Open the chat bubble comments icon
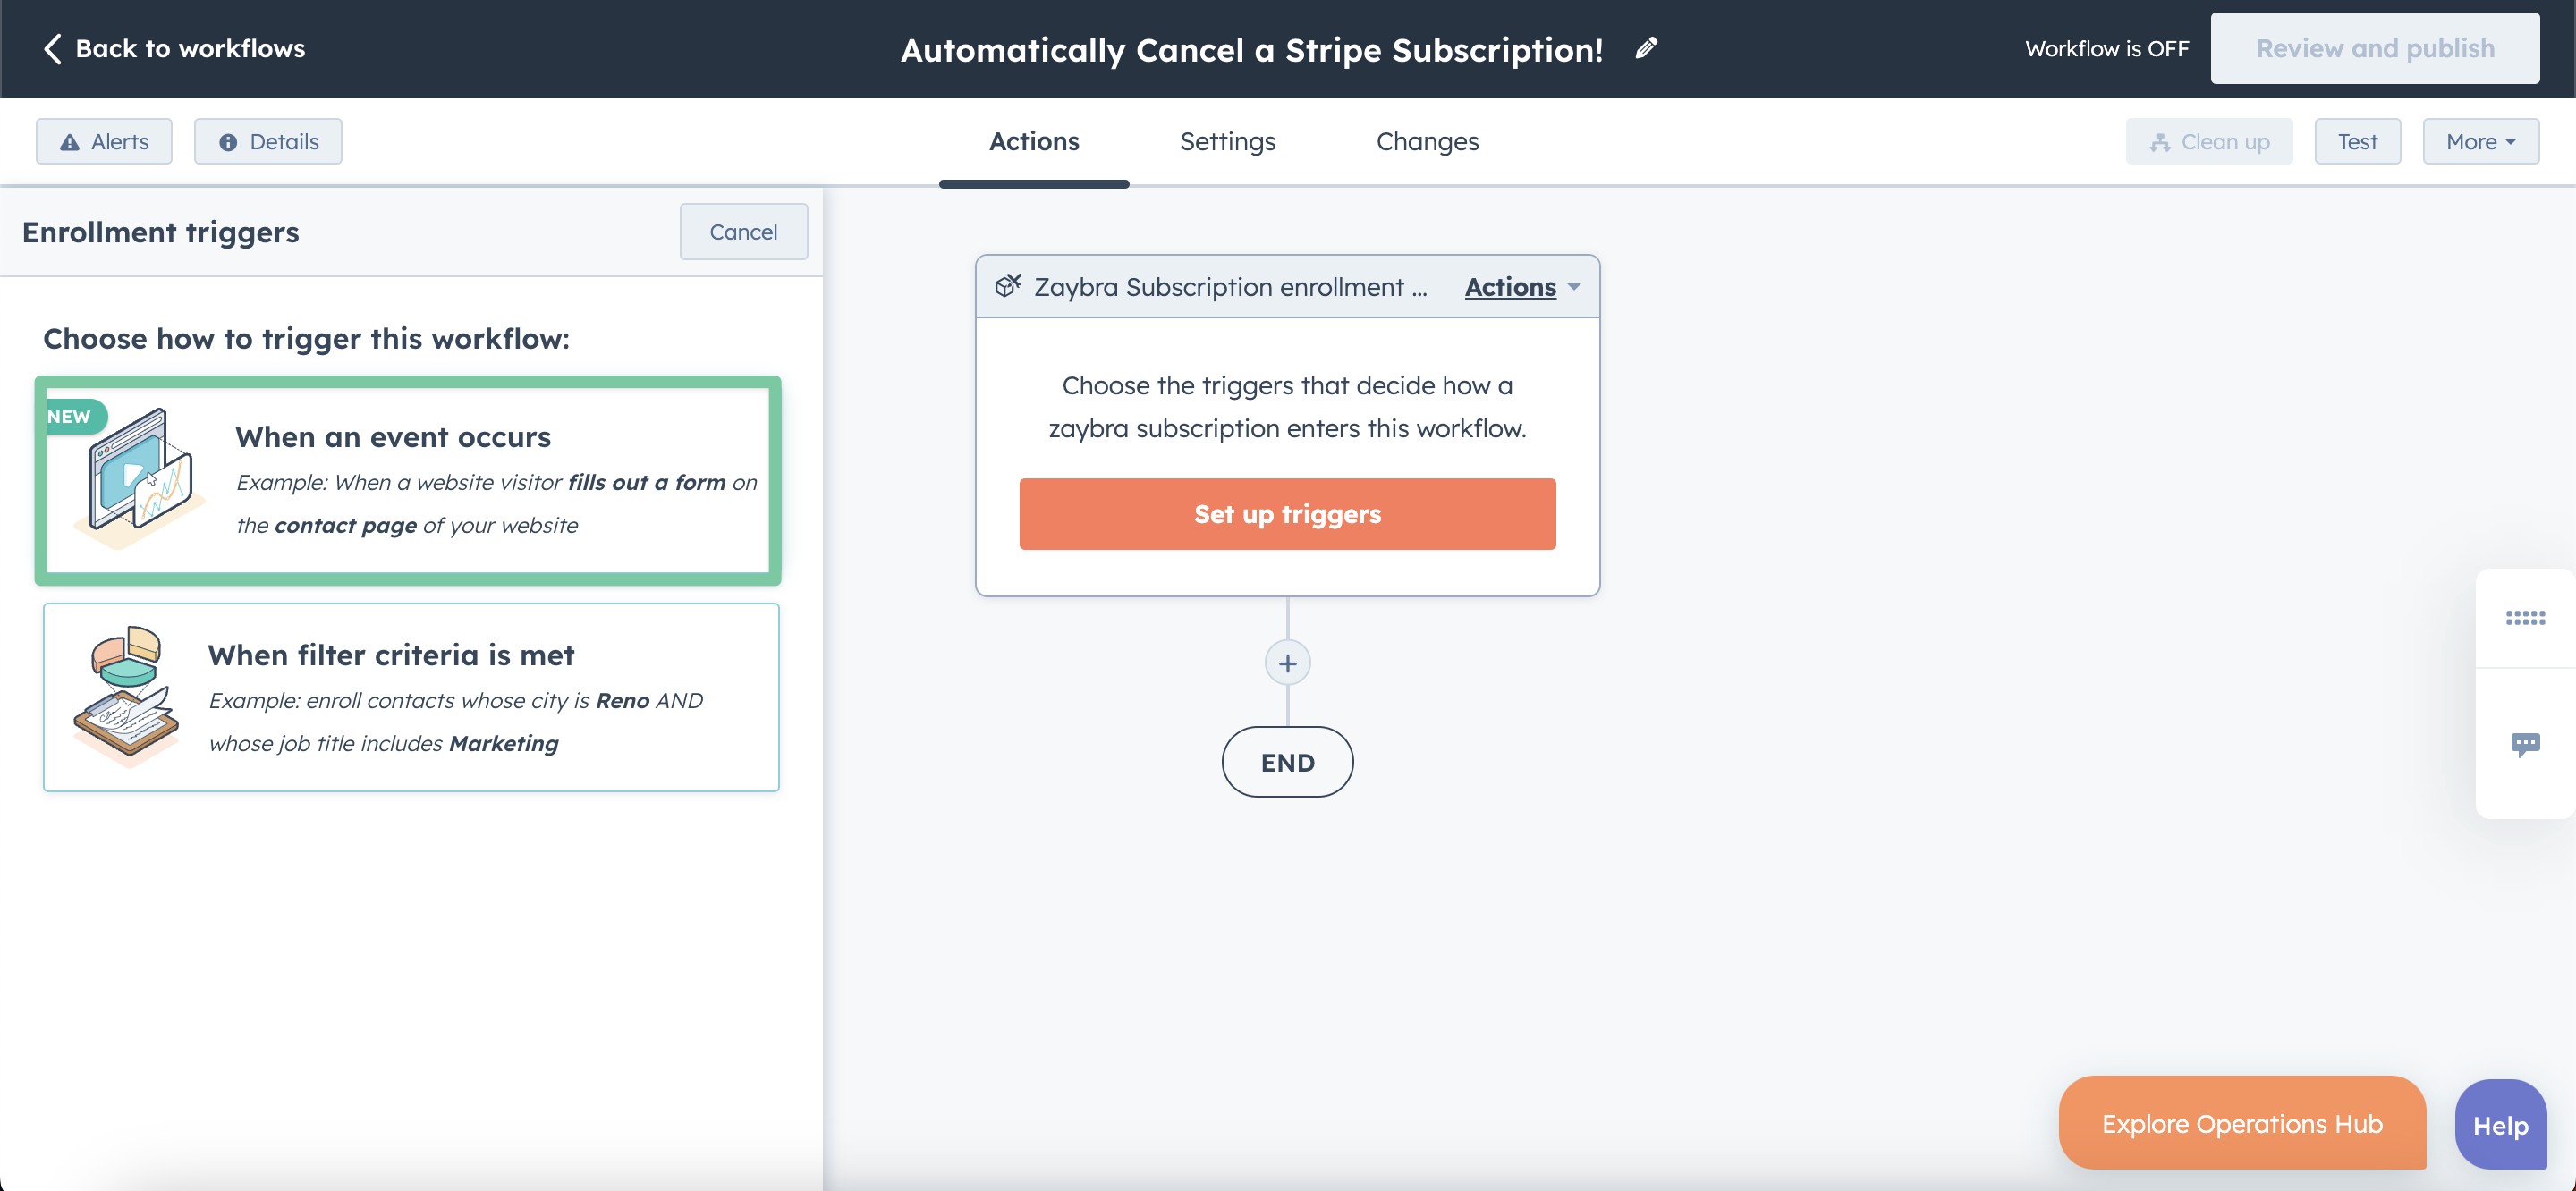This screenshot has height=1191, width=2576. (x=2524, y=744)
